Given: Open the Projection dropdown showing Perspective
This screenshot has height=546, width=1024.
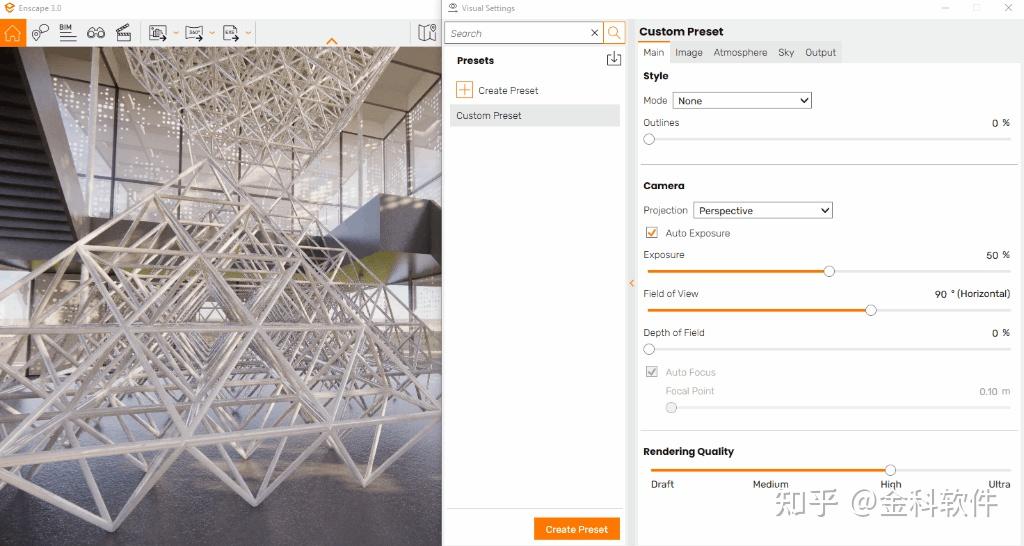Looking at the screenshot, I should pyautogui.click(x=763, y=210).
